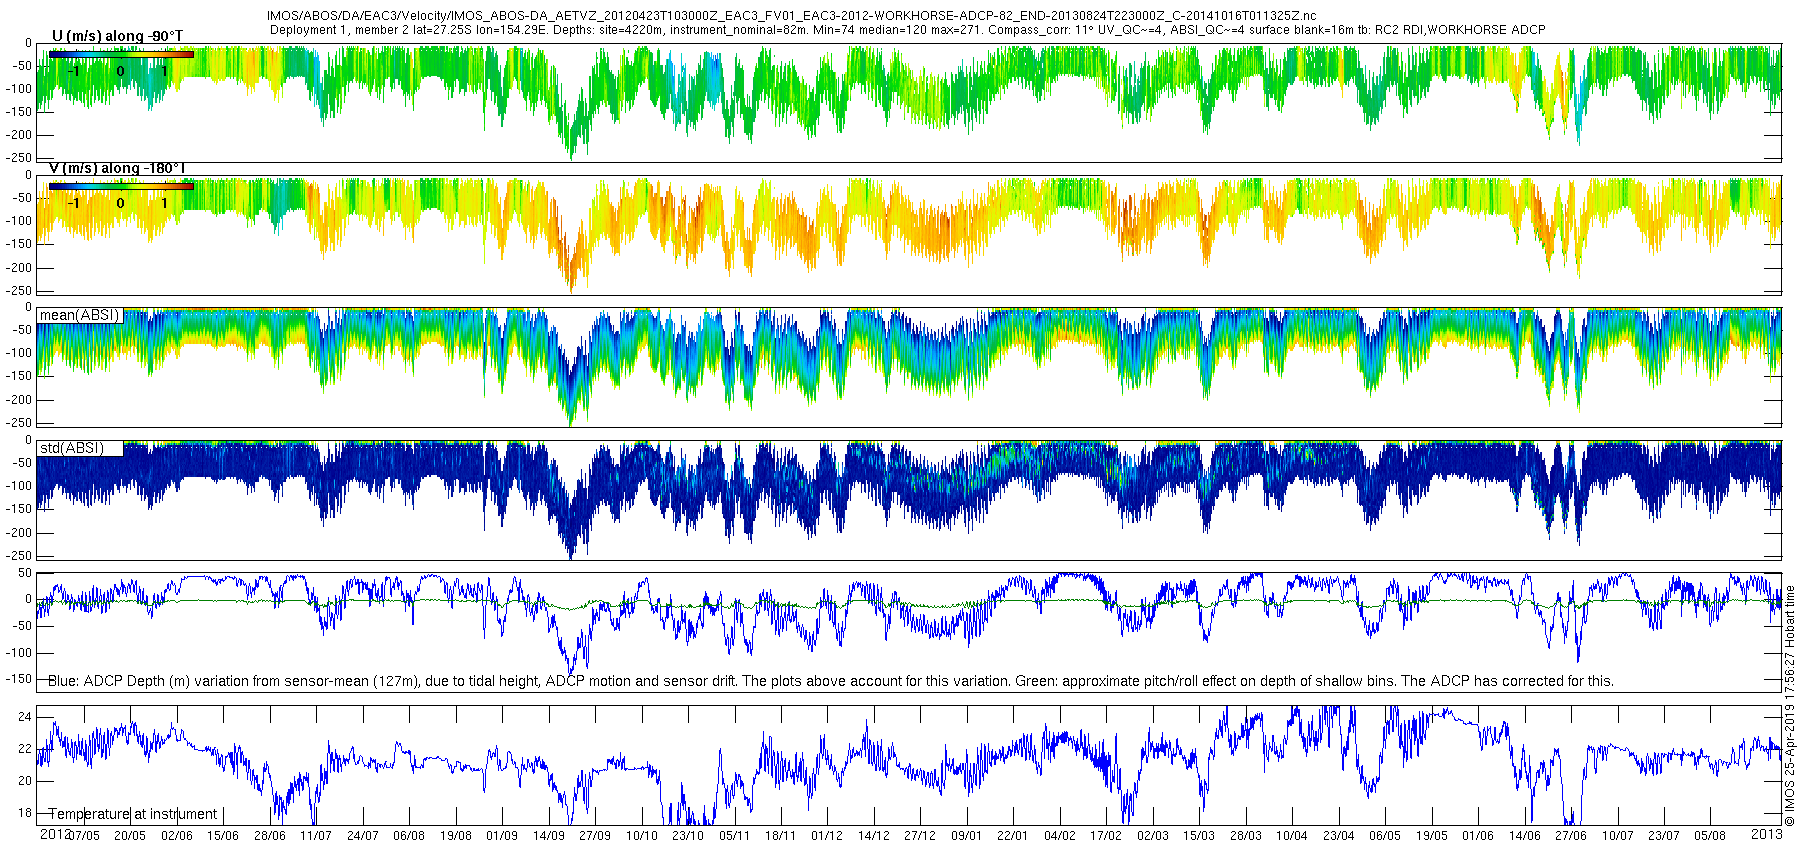Click the '15/06' date tick
This screenshot has height=850, width=1800.
point(222,836)
